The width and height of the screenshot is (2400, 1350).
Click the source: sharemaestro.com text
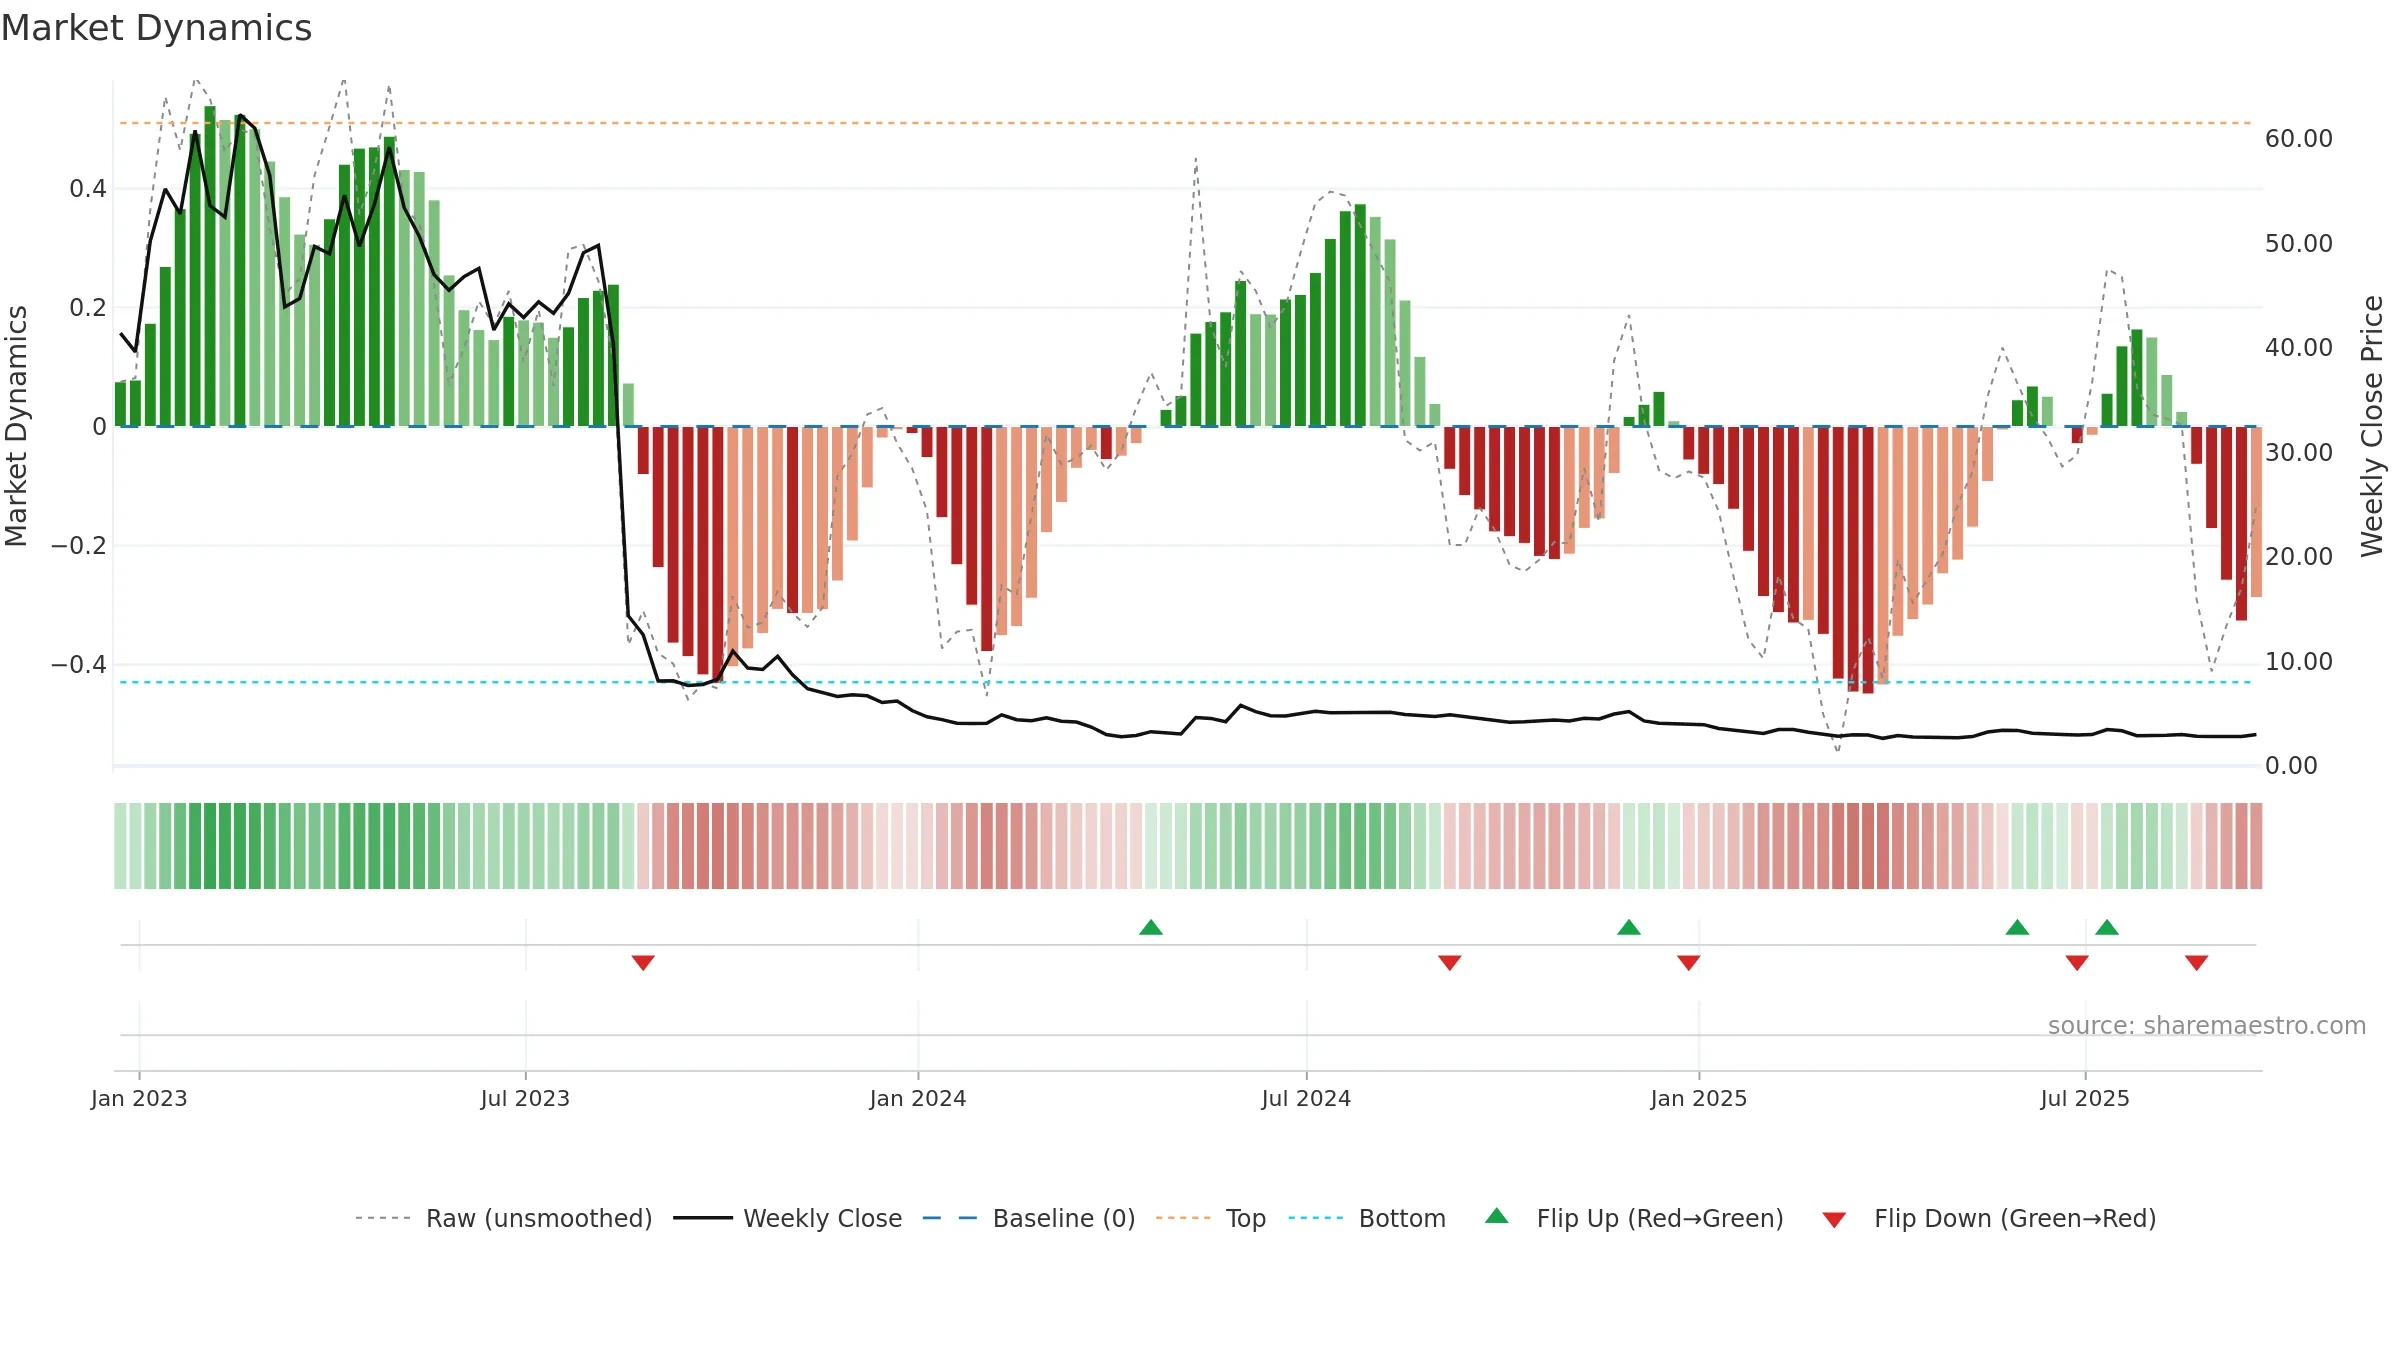click(2207, 1025)
